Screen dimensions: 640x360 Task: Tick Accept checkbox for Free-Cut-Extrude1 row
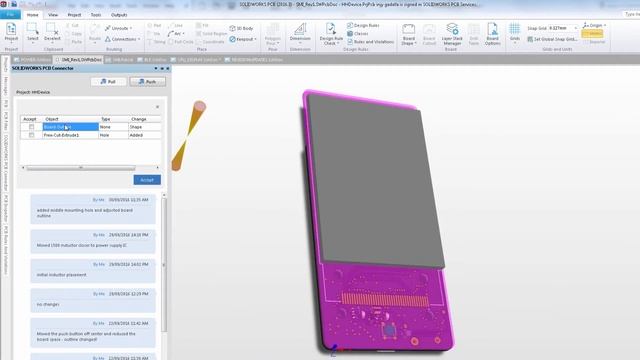click(31, 135)
